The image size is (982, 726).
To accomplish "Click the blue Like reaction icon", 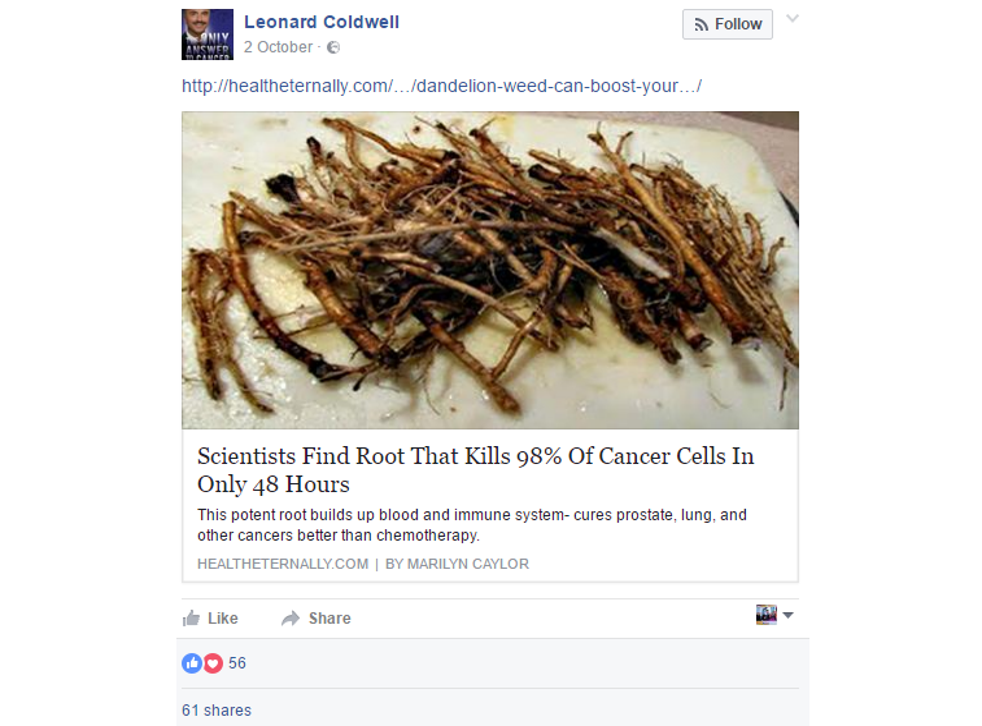I will click(191, 663).
